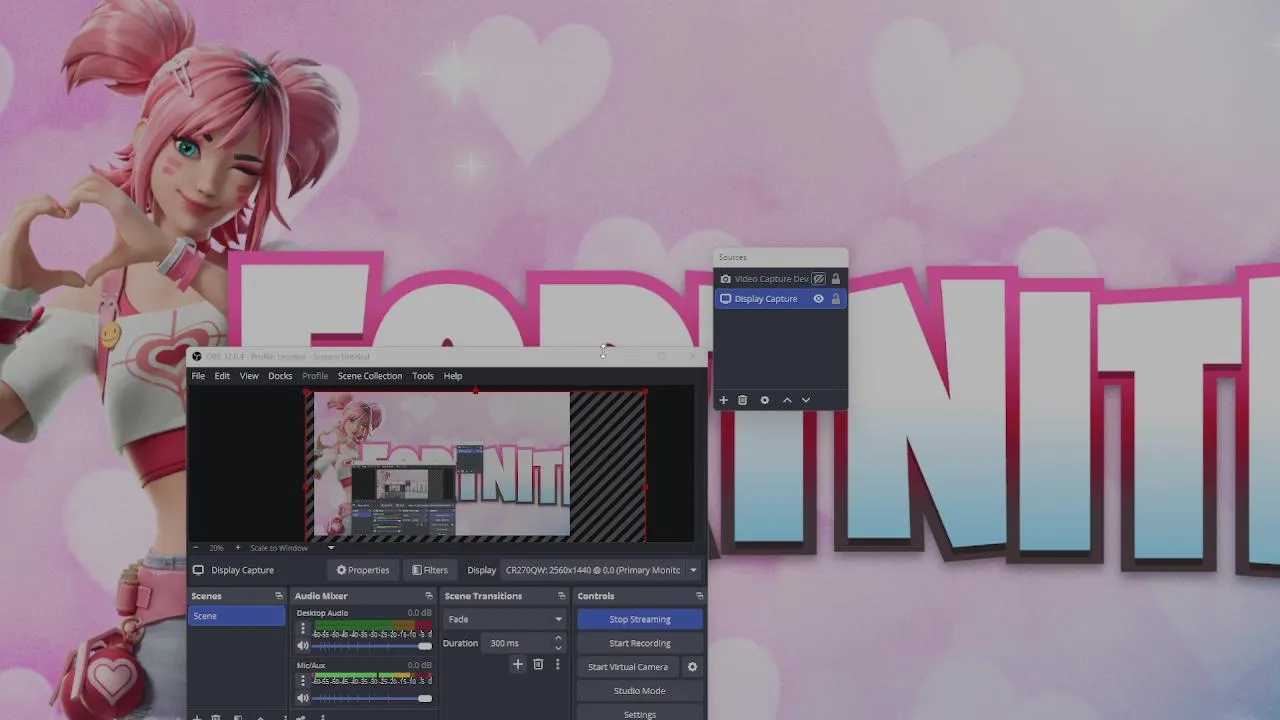Click Start Virtual Camera button
The image size is (1280, 720).
pyautogui.click(x=628, y=667)
